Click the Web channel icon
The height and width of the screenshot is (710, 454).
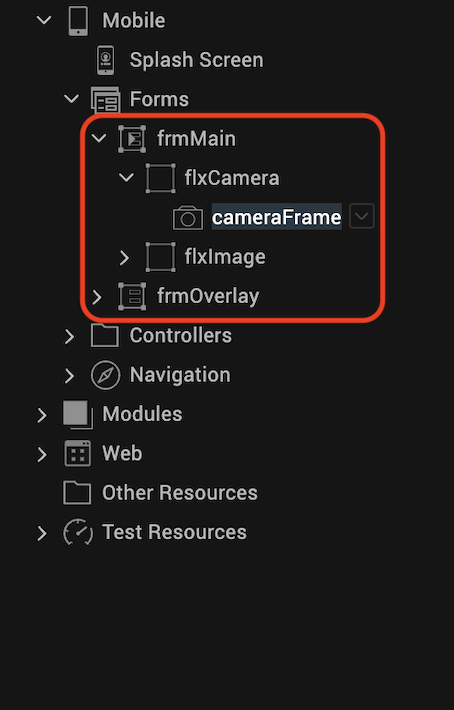[78, 453]
